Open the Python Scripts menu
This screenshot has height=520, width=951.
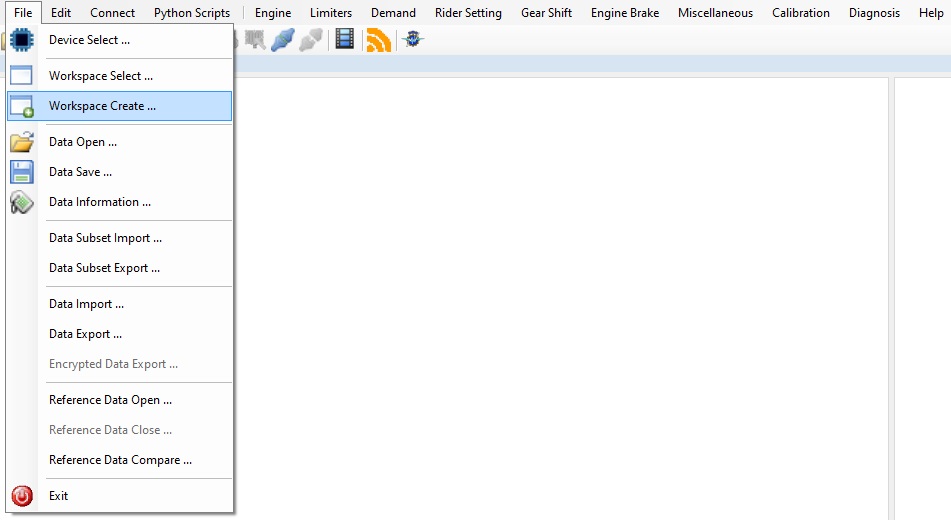[192, 13]
